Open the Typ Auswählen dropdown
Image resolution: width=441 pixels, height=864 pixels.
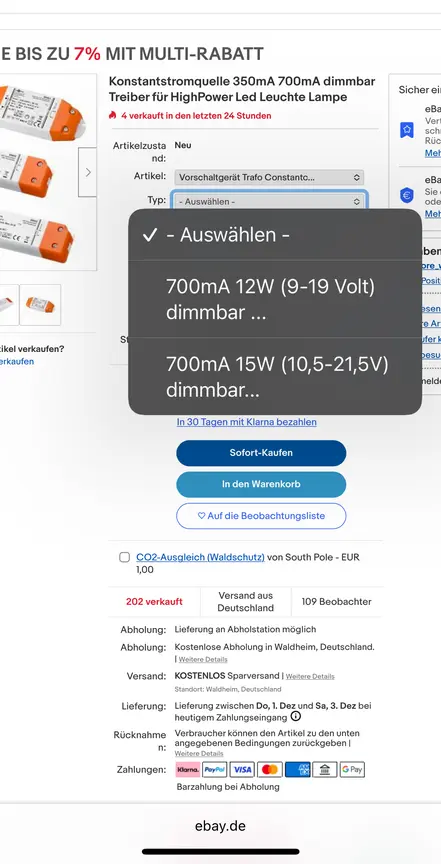(269, 201)
